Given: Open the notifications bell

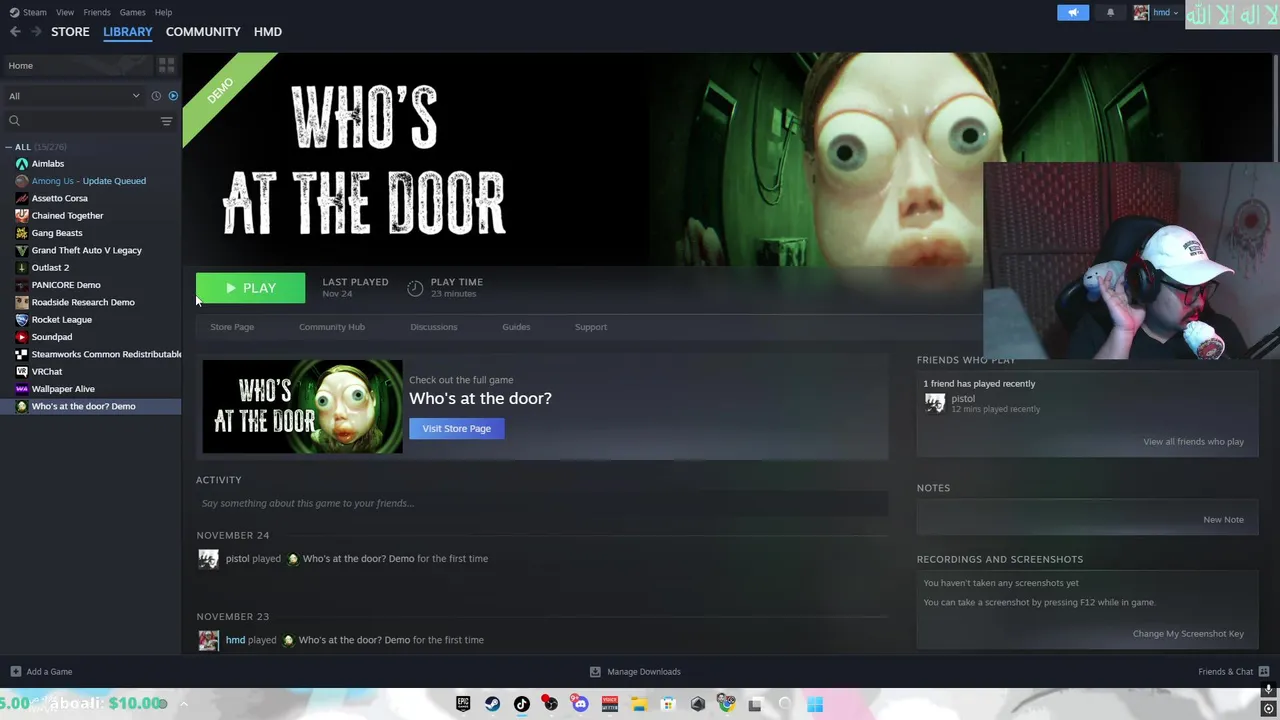Looking at the screenshot, I should point(1110,13).
